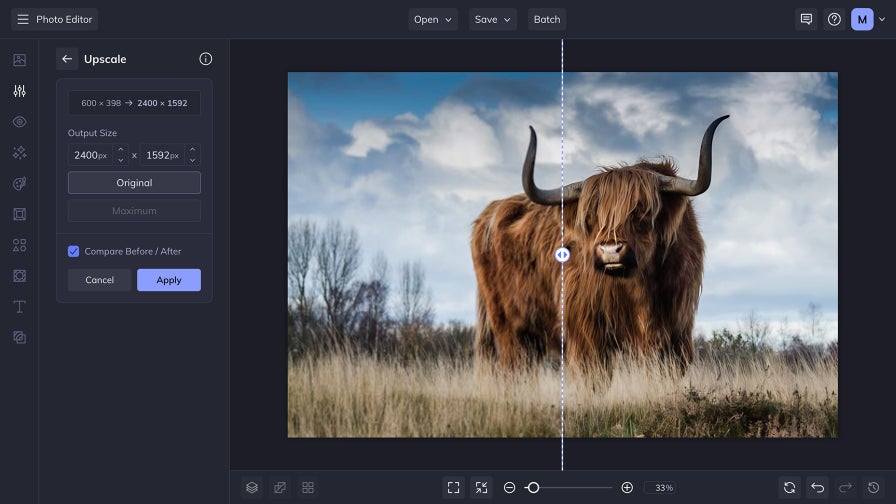Viewport: 896px width, 504px height.
Task: Open the layers panel icon
Action: coord(252,487)
